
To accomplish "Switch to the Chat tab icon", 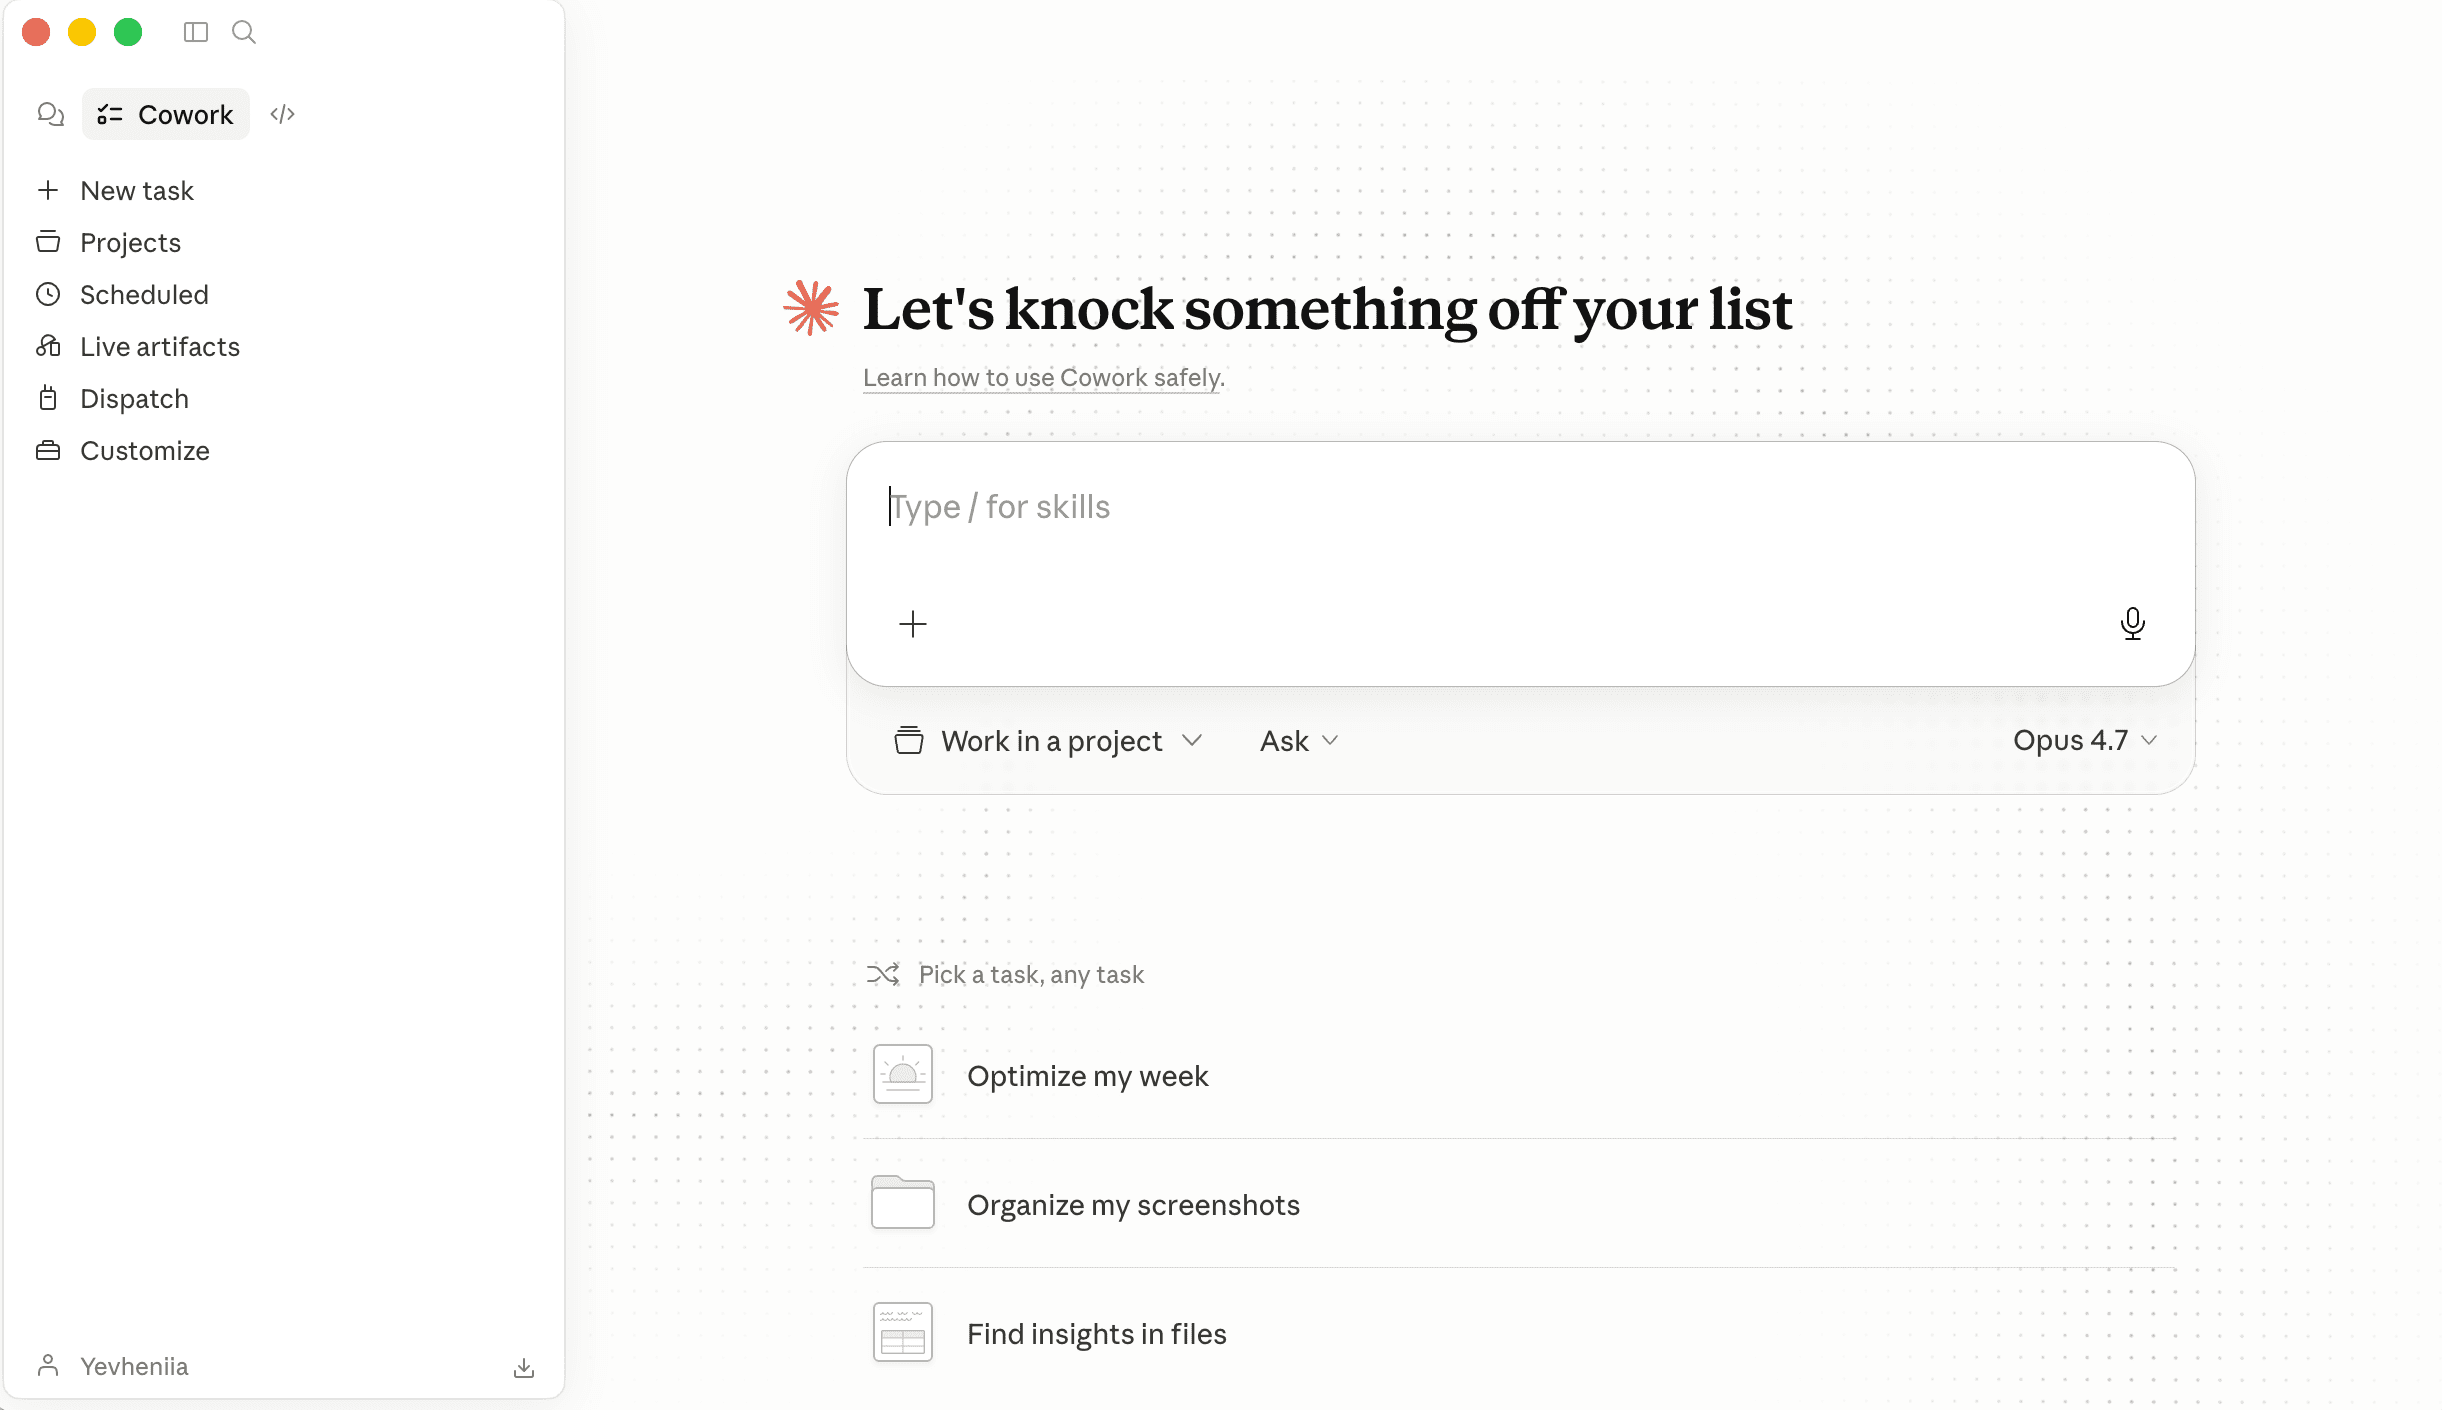I will pyautogui.click(x=50, y=114).
